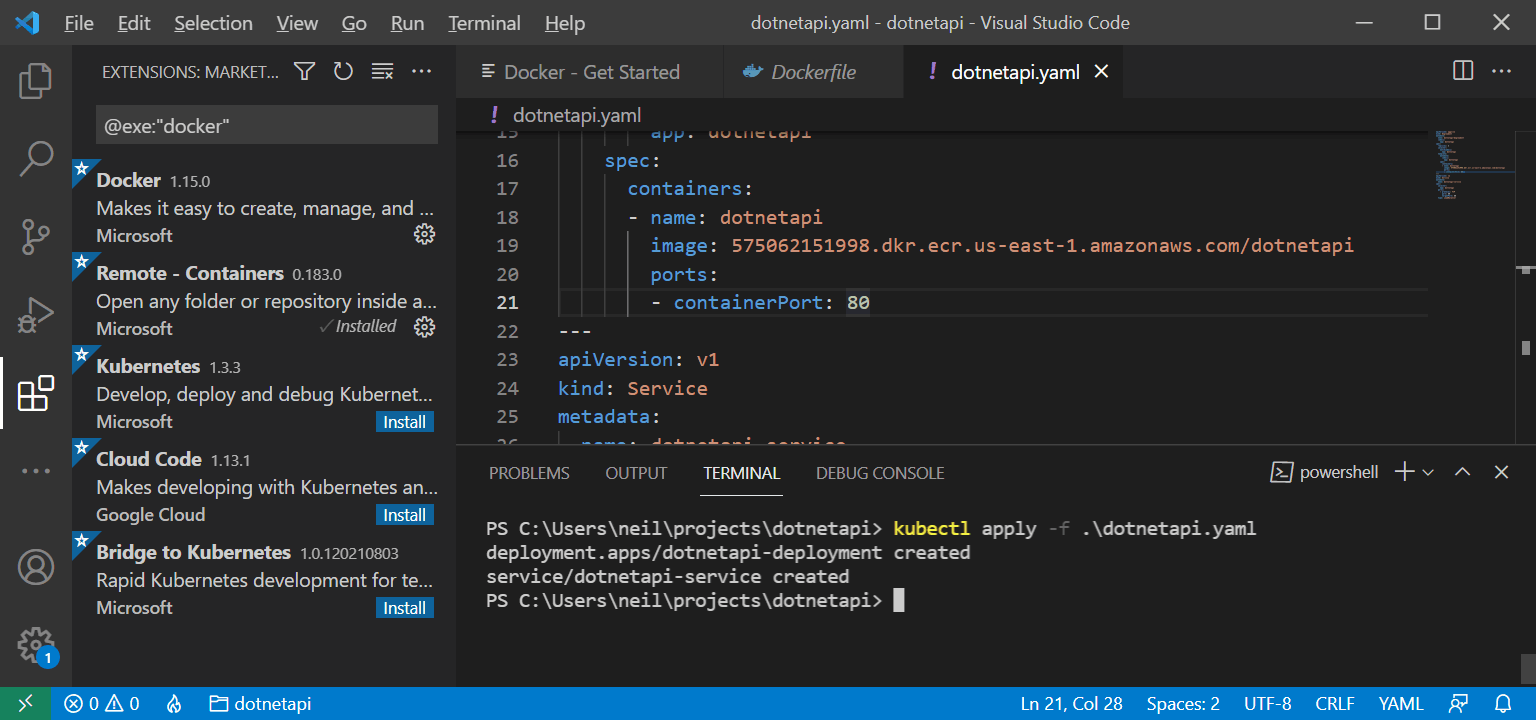Click the extensions search input field
1536x720 pixels.
(266, 126)
